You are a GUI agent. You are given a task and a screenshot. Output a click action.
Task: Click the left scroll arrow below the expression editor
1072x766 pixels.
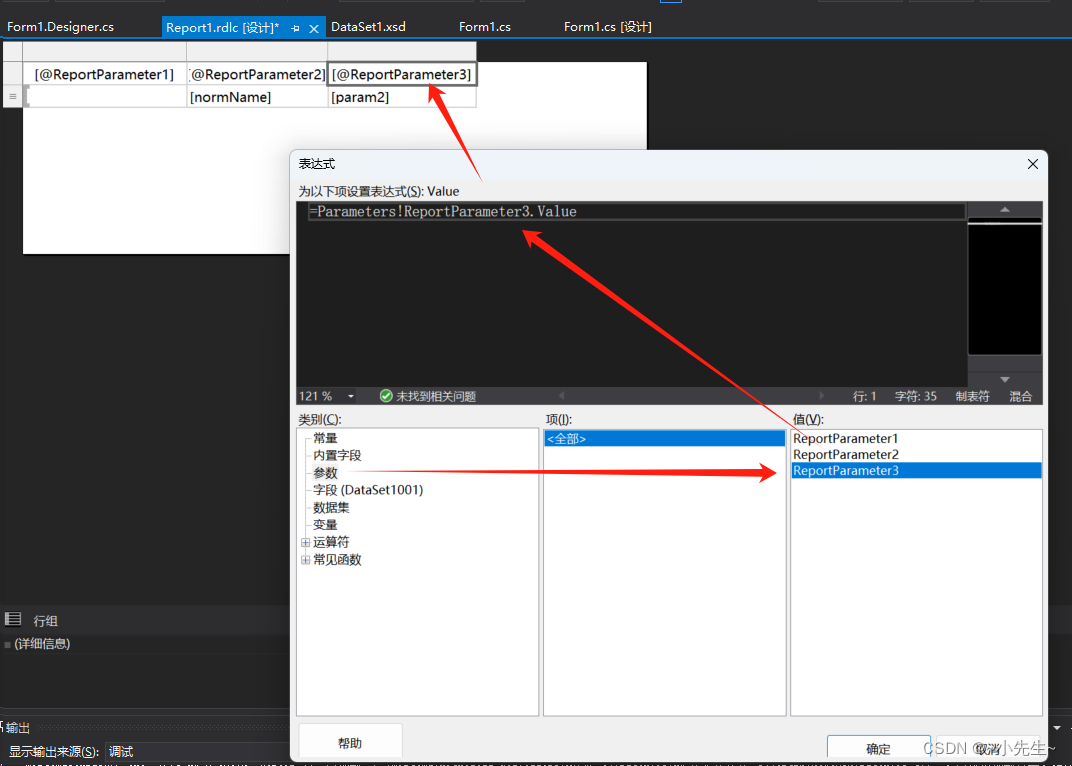click(x=560, y=395)
